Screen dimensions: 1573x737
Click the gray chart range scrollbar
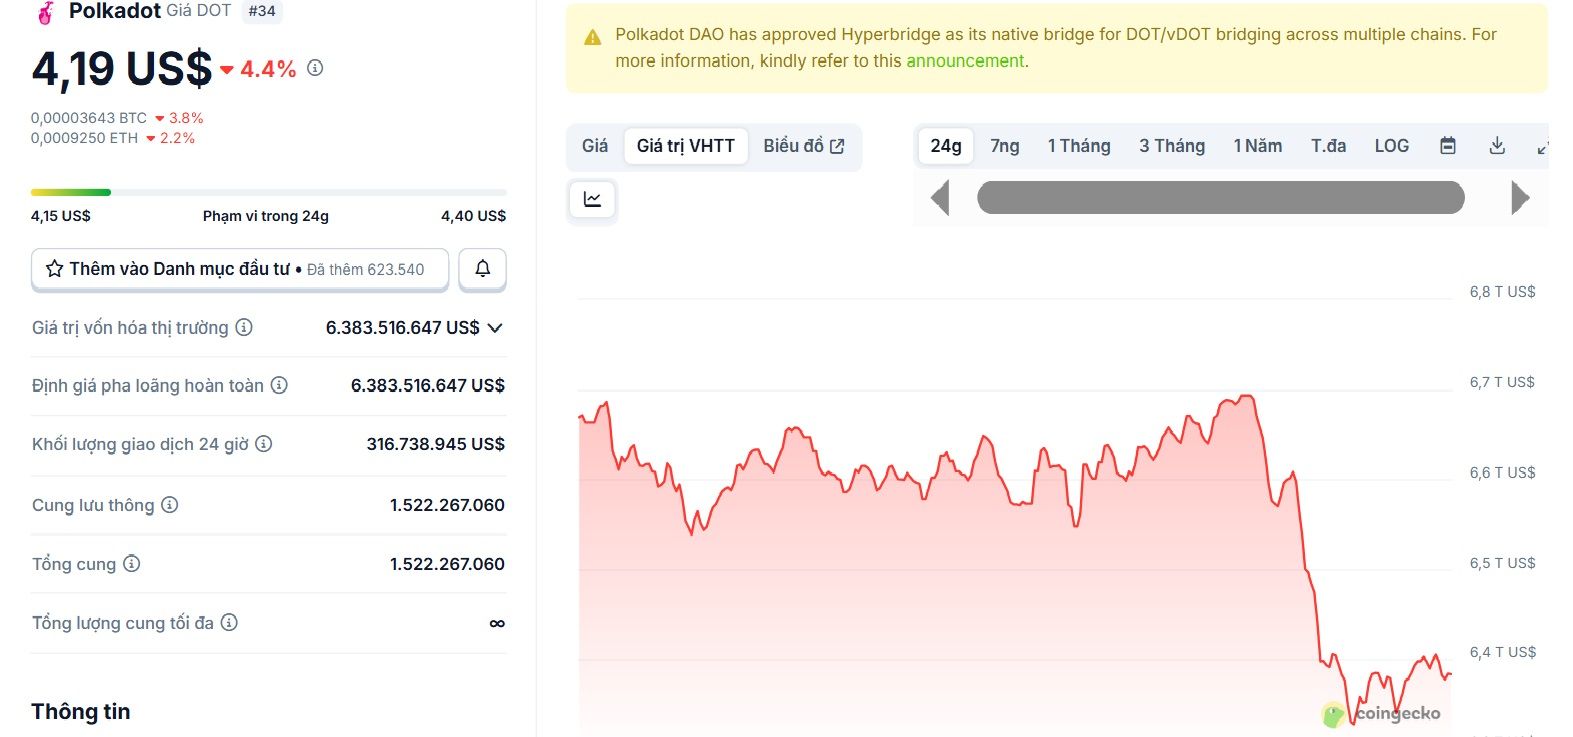[x=1221, y=197]
